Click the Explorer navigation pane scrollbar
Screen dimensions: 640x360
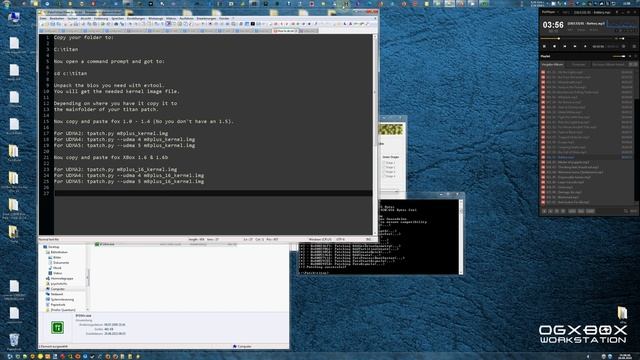88,277
